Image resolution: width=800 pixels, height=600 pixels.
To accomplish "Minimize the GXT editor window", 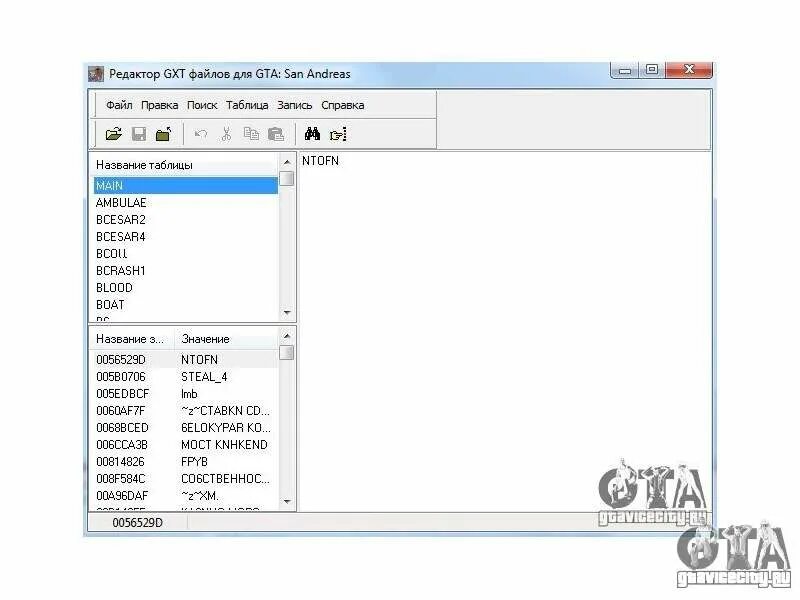I will tap(625, 70).
